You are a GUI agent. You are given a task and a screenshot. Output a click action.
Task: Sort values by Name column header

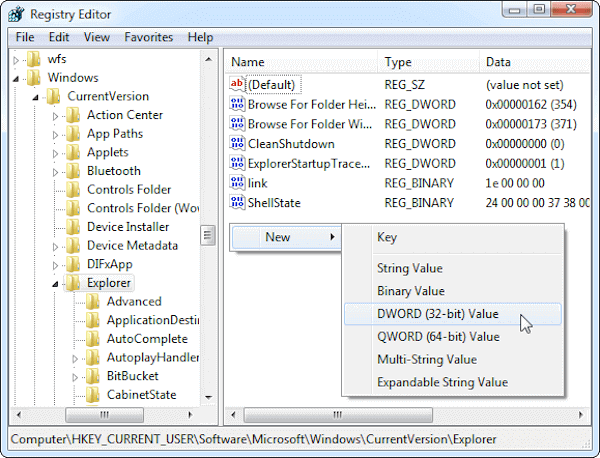pos(300,62)
